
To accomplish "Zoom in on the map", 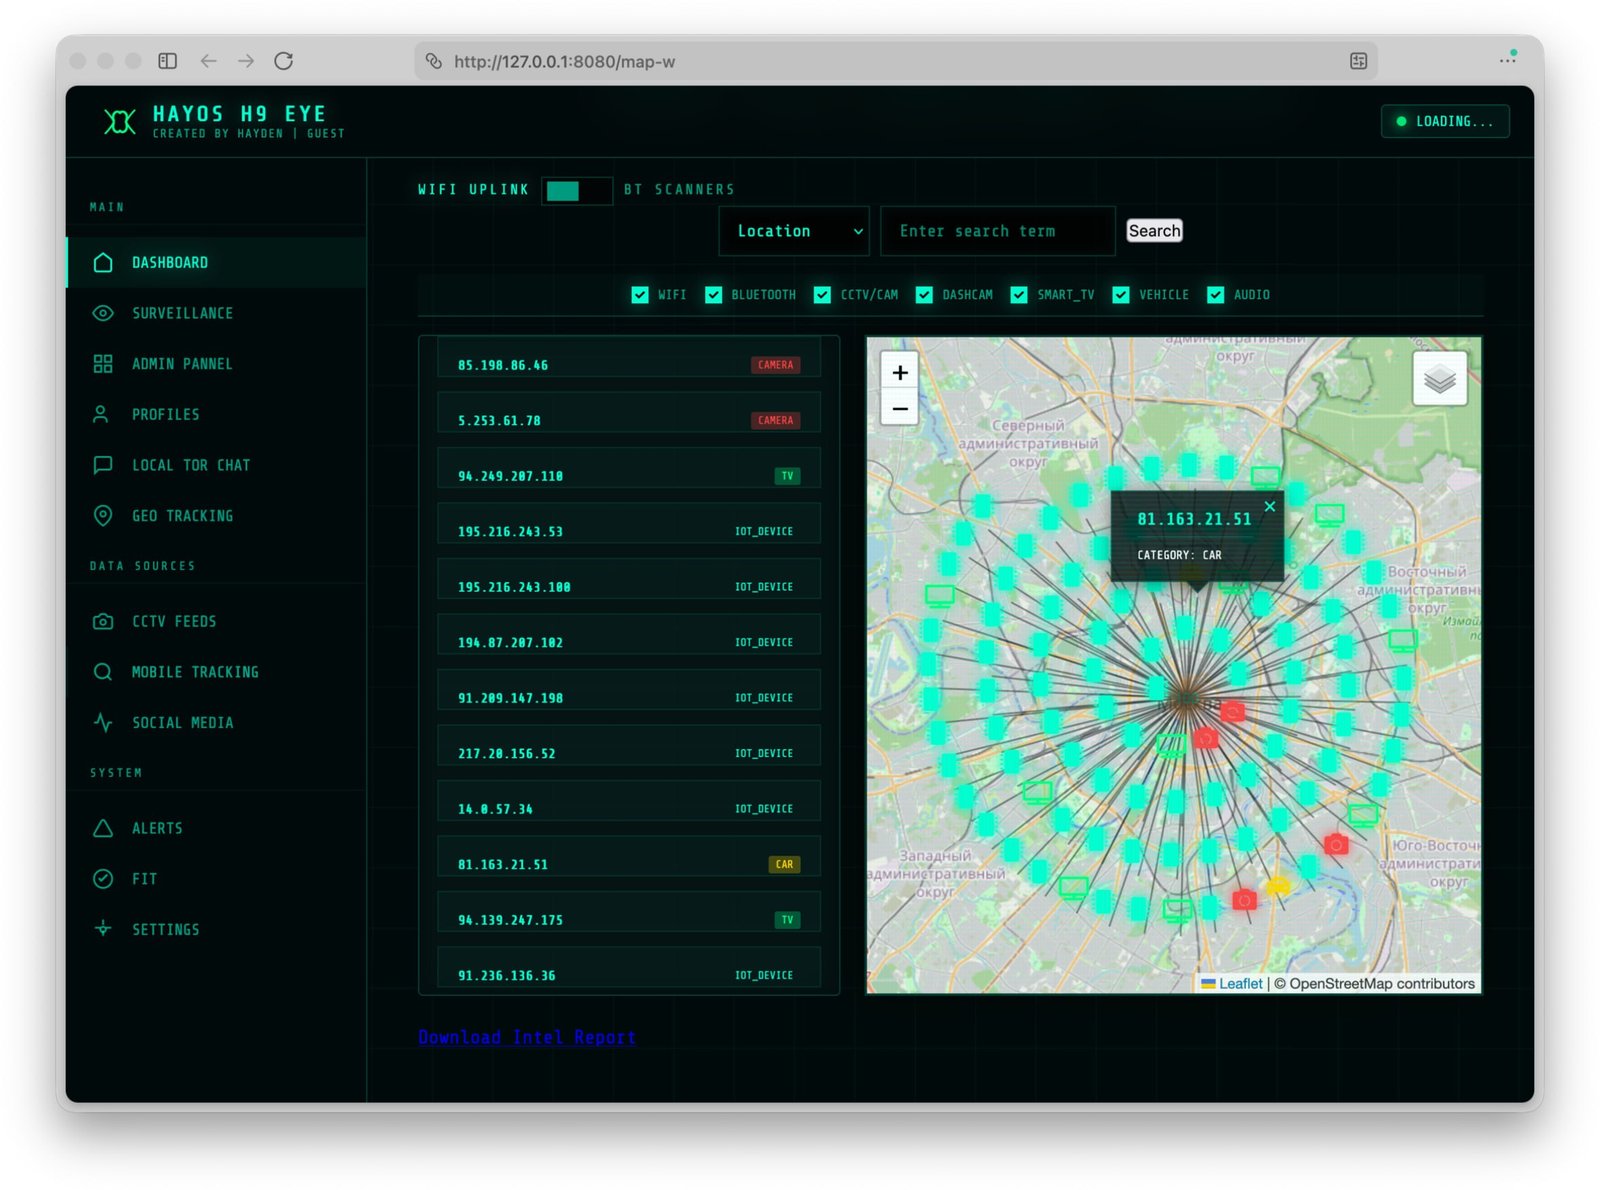I will coord(900,373).
